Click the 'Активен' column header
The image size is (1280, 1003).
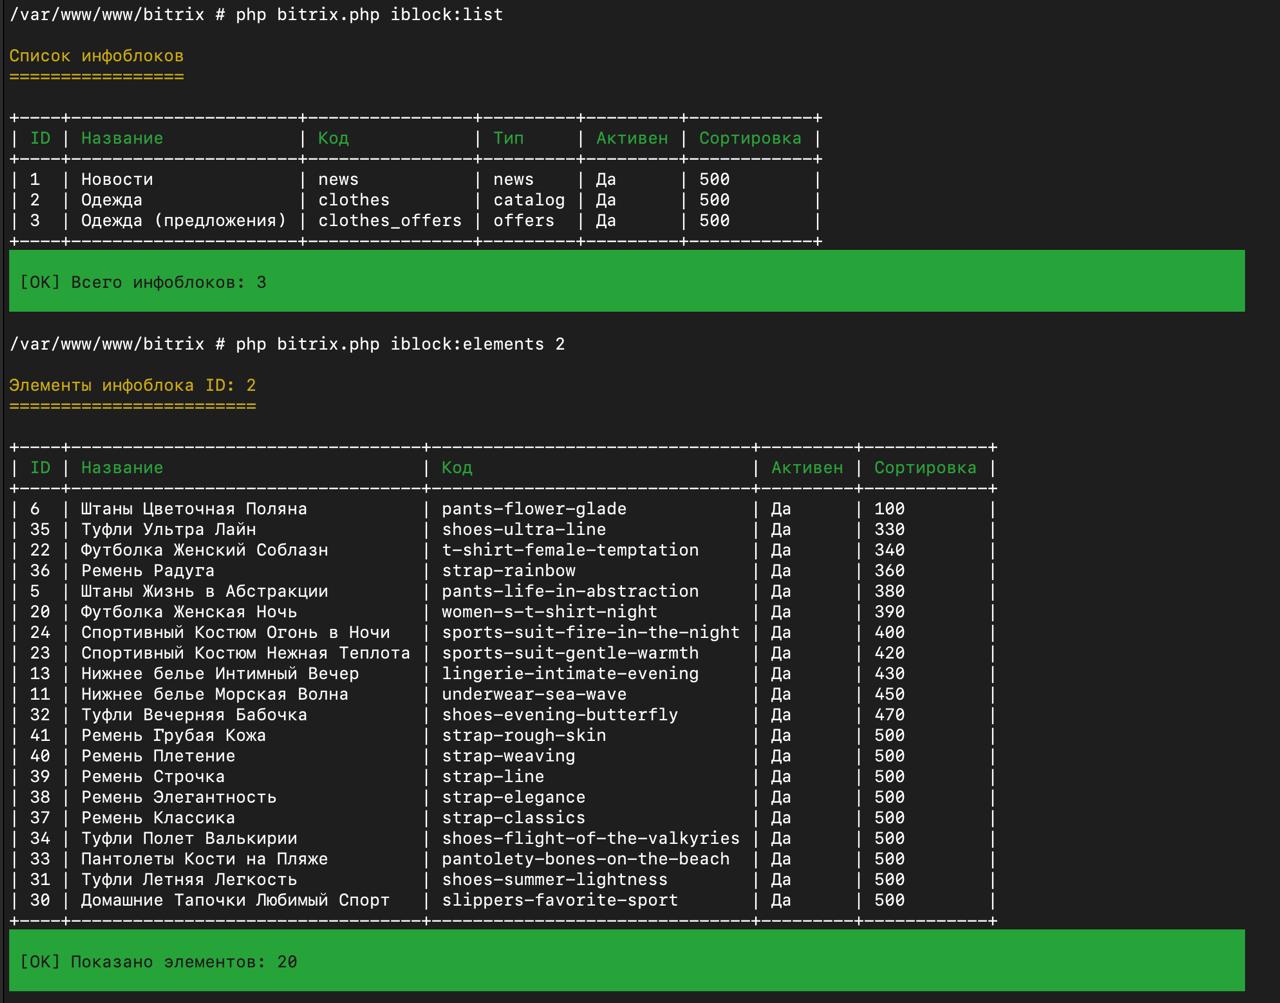(807, 467)
